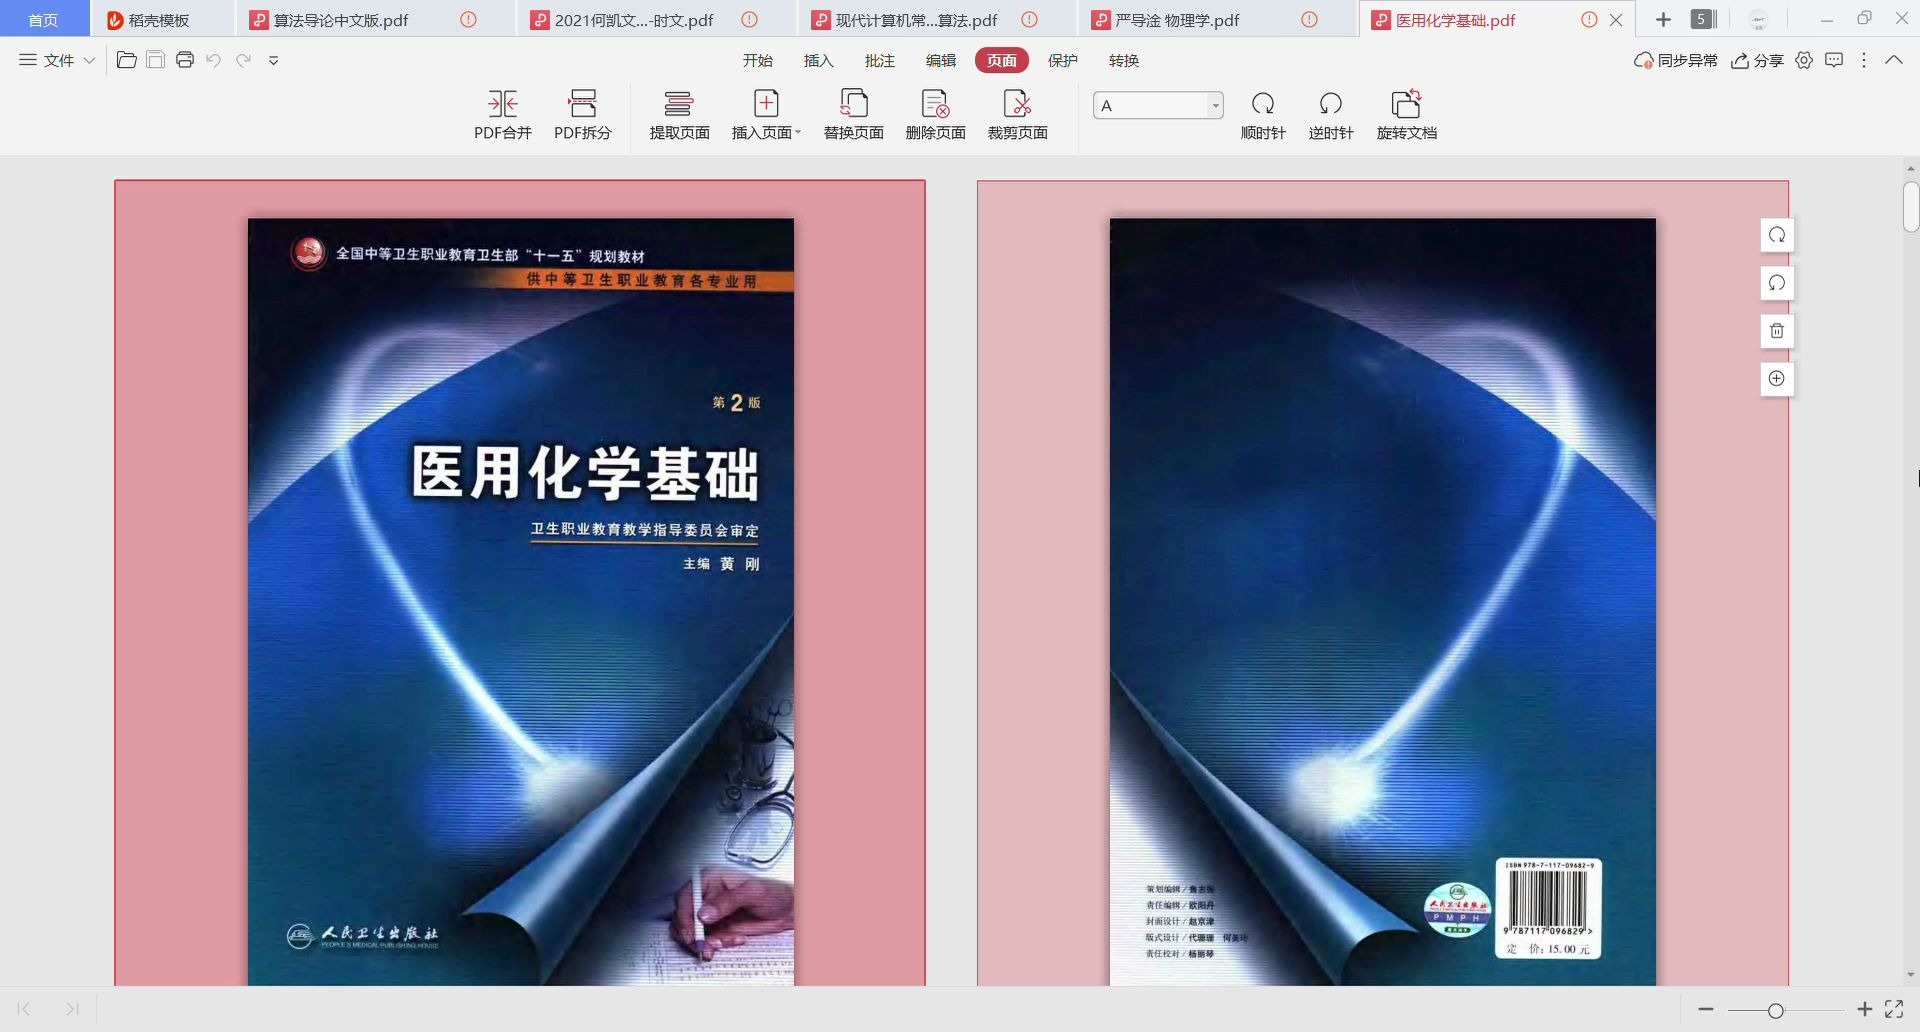
Task: Click the undo arrow icon
Action: [x=213, y=60]
